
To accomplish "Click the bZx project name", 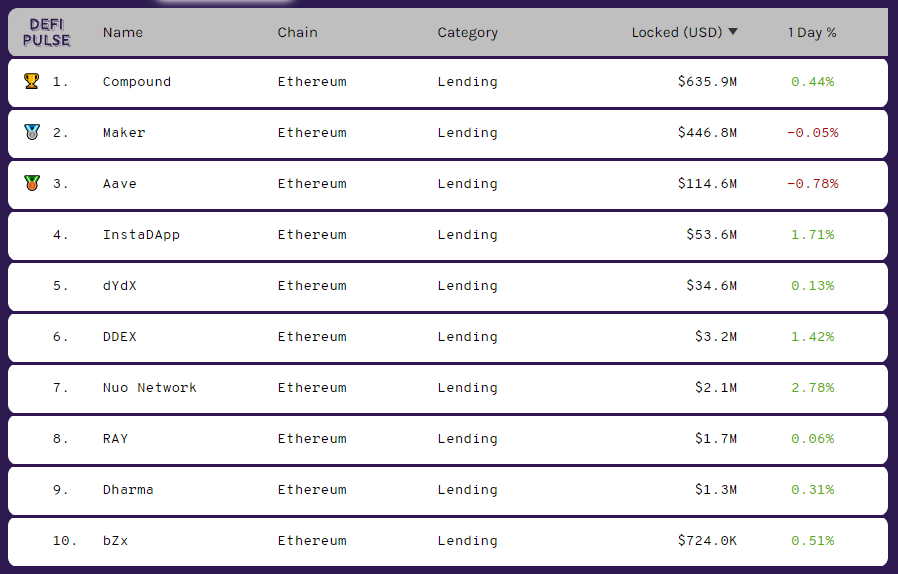I will (116, 541).
